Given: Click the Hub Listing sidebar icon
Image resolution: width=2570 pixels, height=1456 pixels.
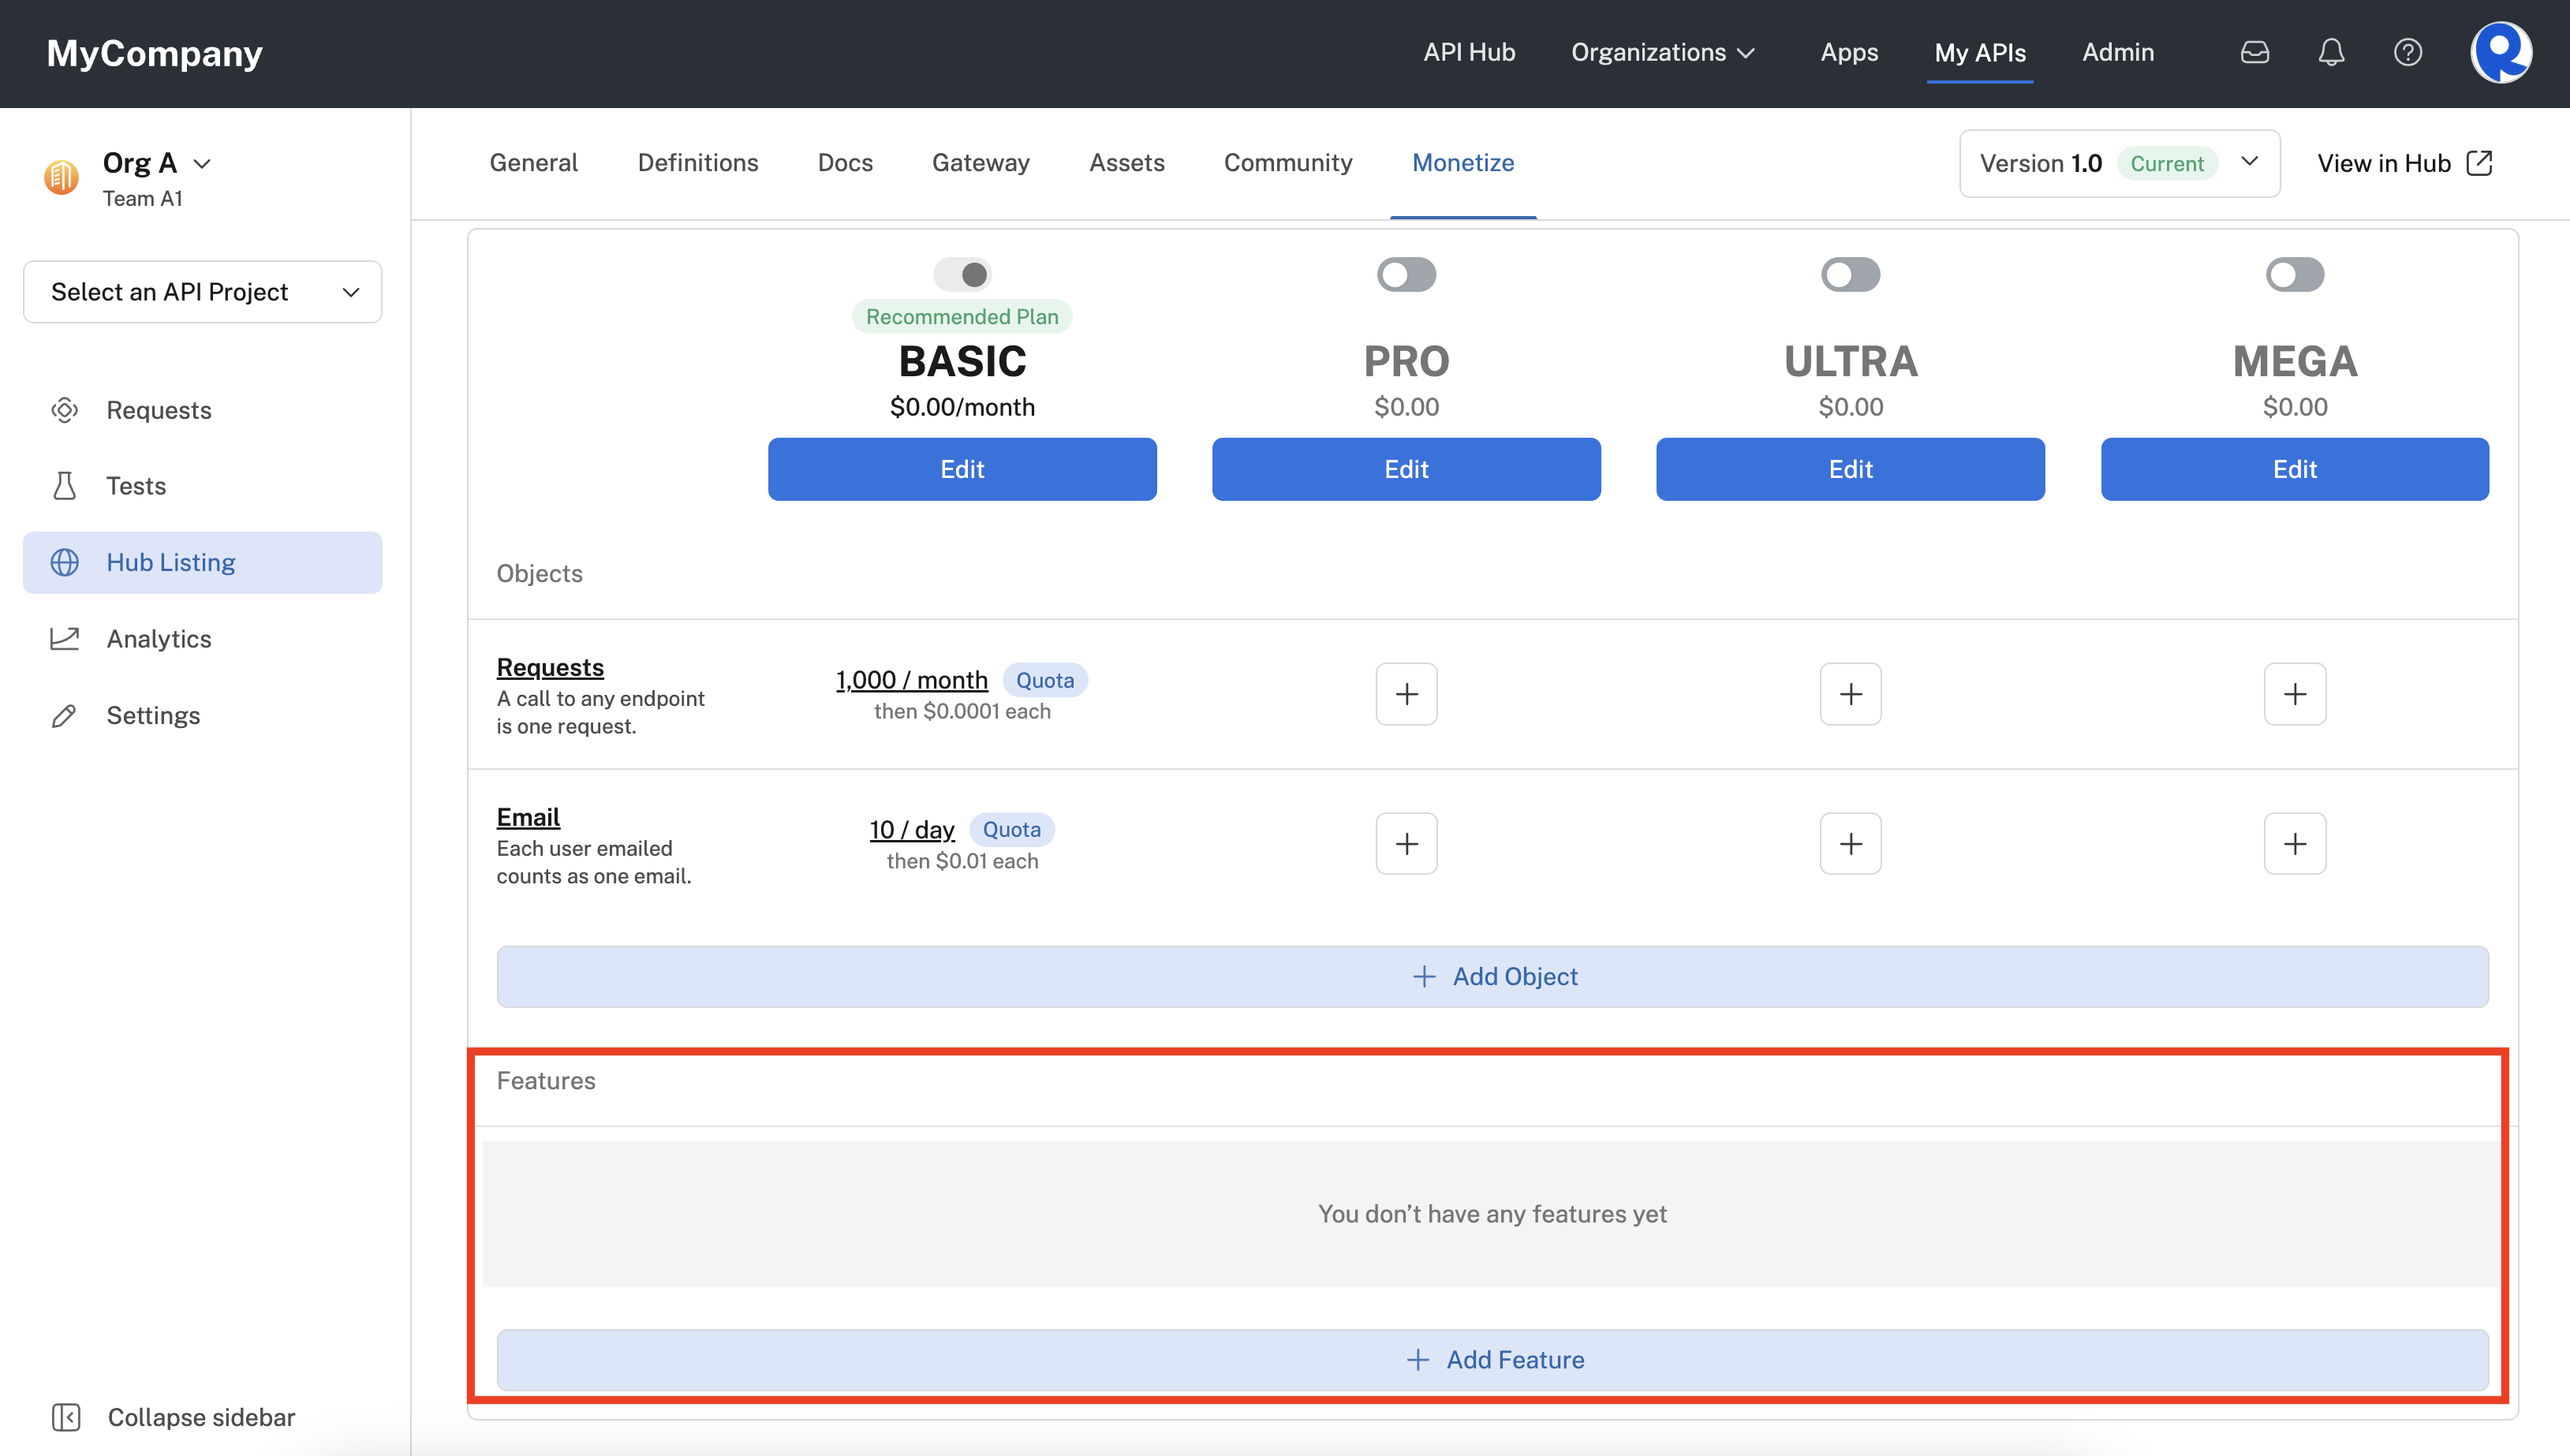Looking at the screenshot, I should click(x=65, y=562).
